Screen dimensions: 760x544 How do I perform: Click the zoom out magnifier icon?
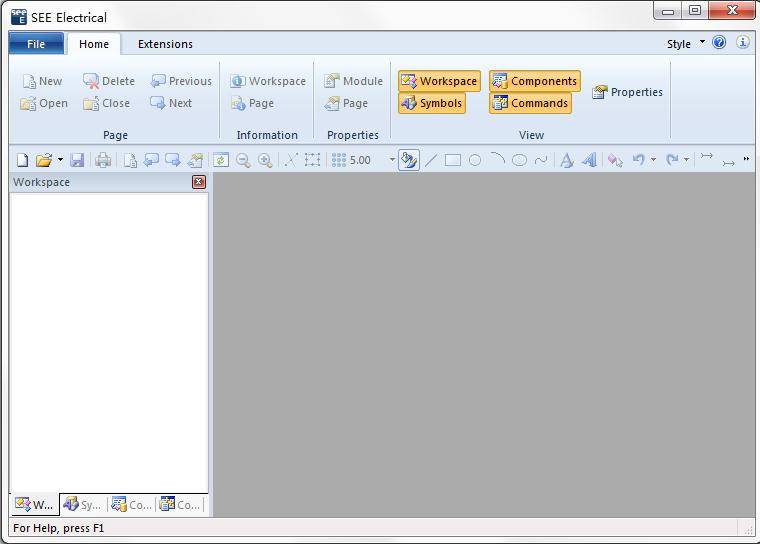coord(243,160)
